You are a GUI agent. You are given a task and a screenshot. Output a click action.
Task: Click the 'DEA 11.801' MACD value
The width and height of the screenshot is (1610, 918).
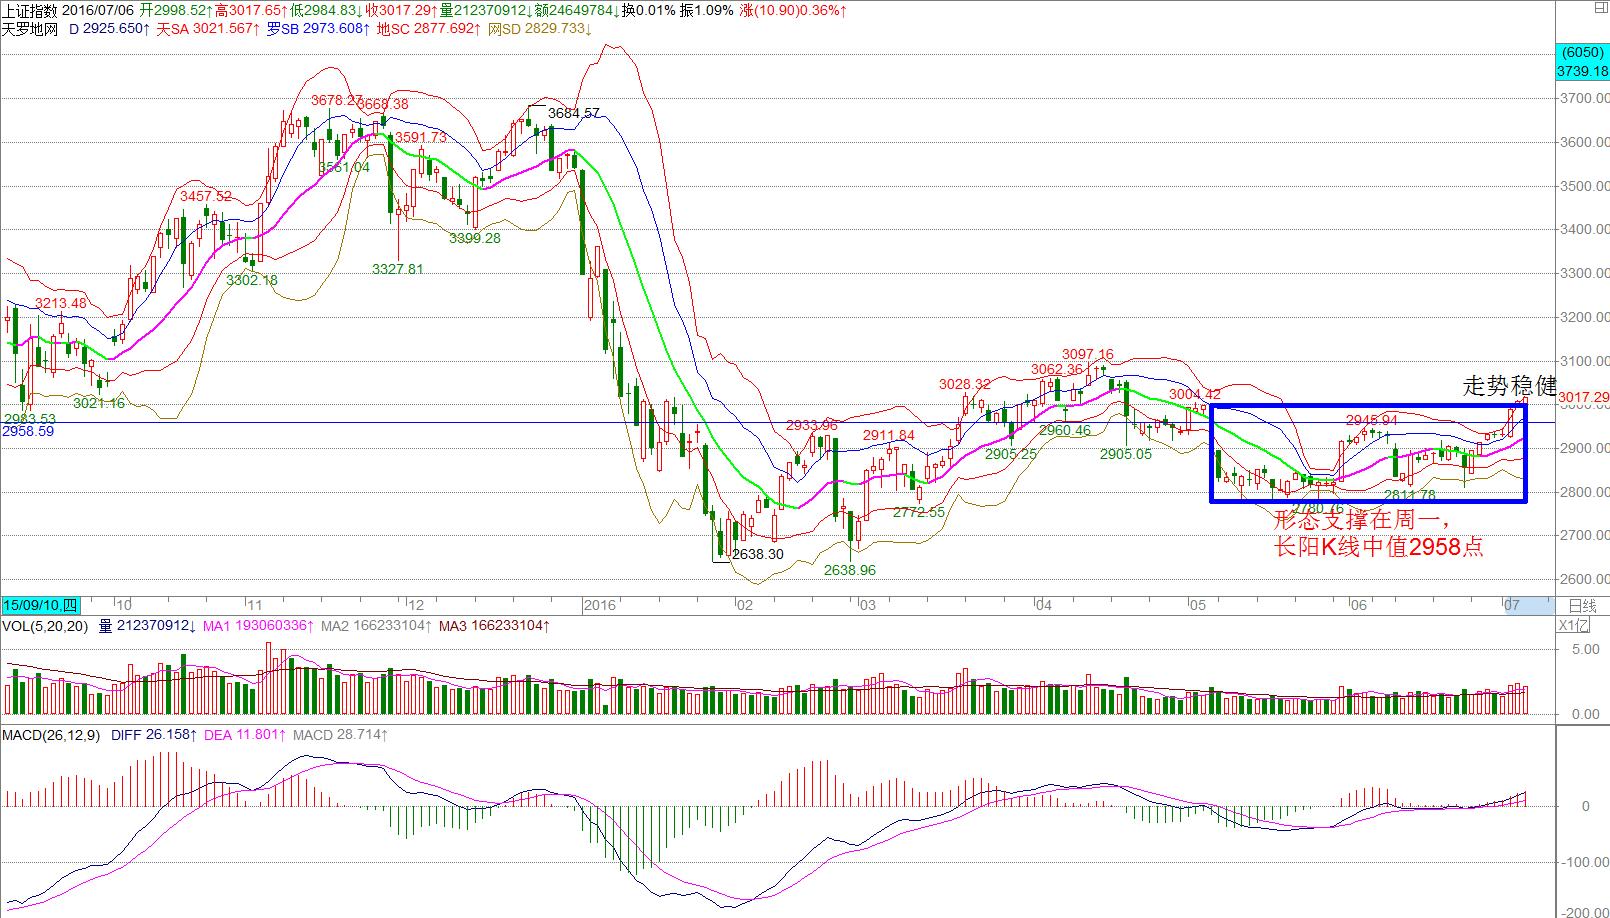point(246,735)
